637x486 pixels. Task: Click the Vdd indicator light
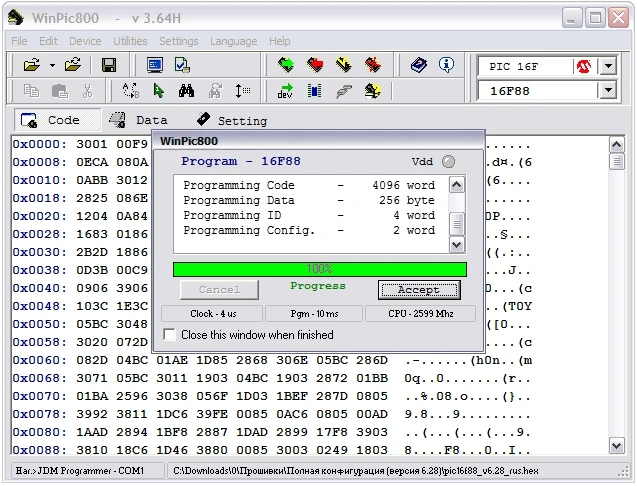pyautogui.click(x=448, y=162)
